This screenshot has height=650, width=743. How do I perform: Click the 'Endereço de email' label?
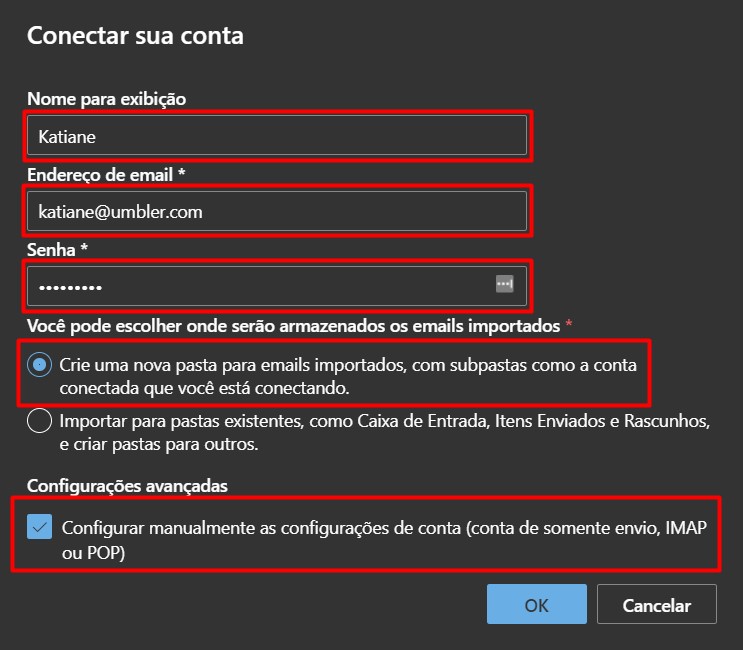pos(106,174)
